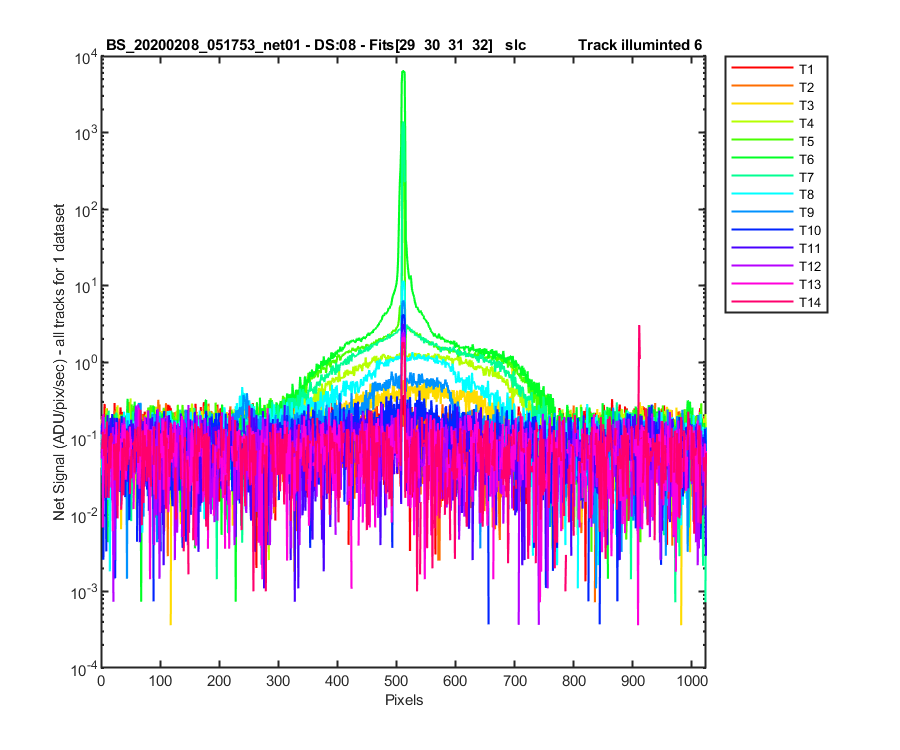
Task: Click x-axis tick label 0
Action: [x=101, y=681]
